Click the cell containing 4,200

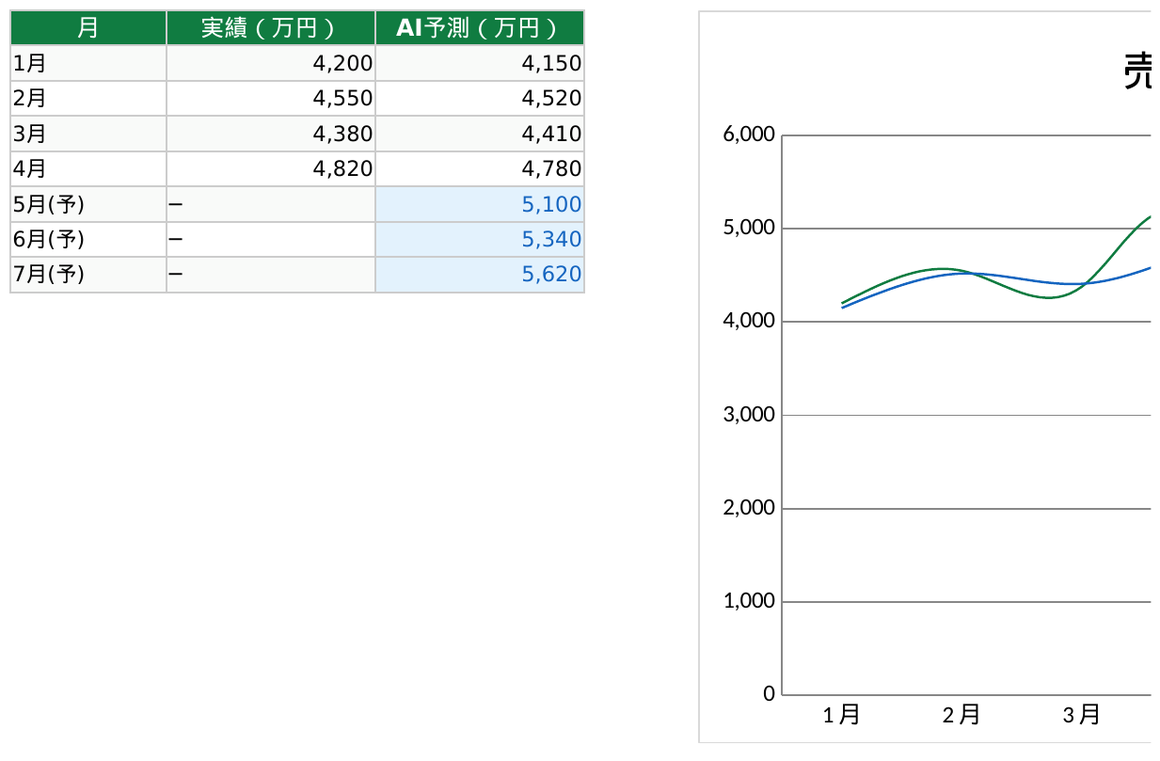click(270, 64)
